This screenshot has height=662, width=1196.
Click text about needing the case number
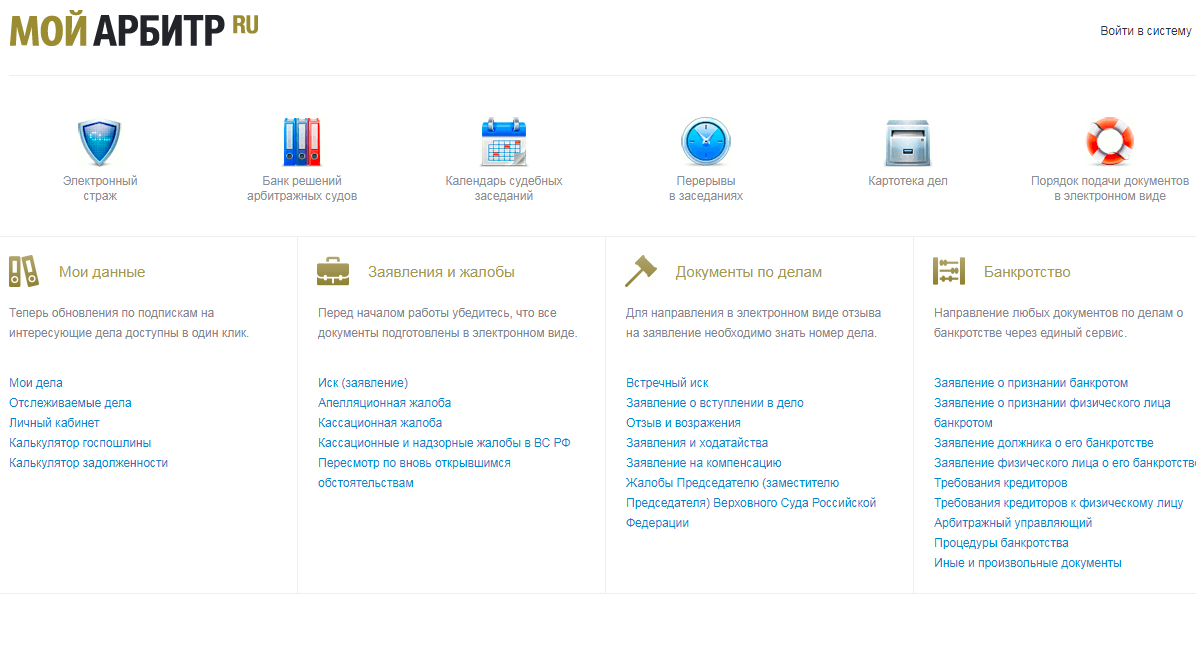tap(754, 323)
